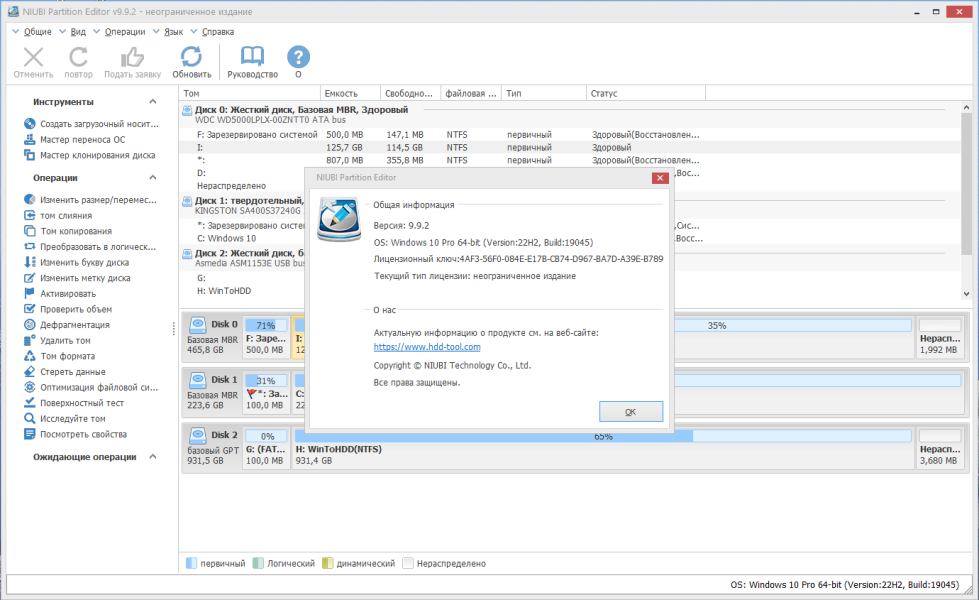Image resolution: width=979 pixels, height=600 pixels.
Task: Close the NIUBI Partition Editor about dialog
Action: point(660,178)
